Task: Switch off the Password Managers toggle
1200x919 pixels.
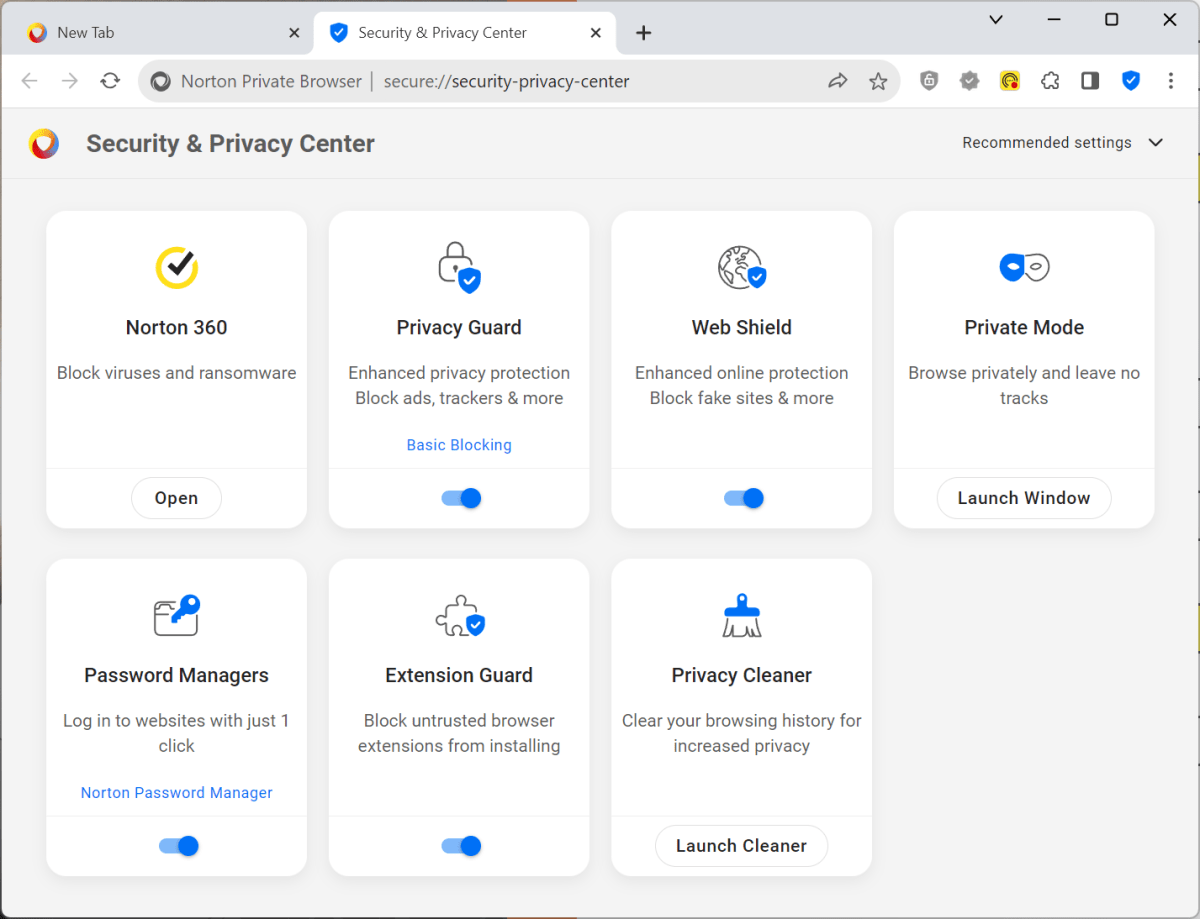Action: click(x=179, y=846)
